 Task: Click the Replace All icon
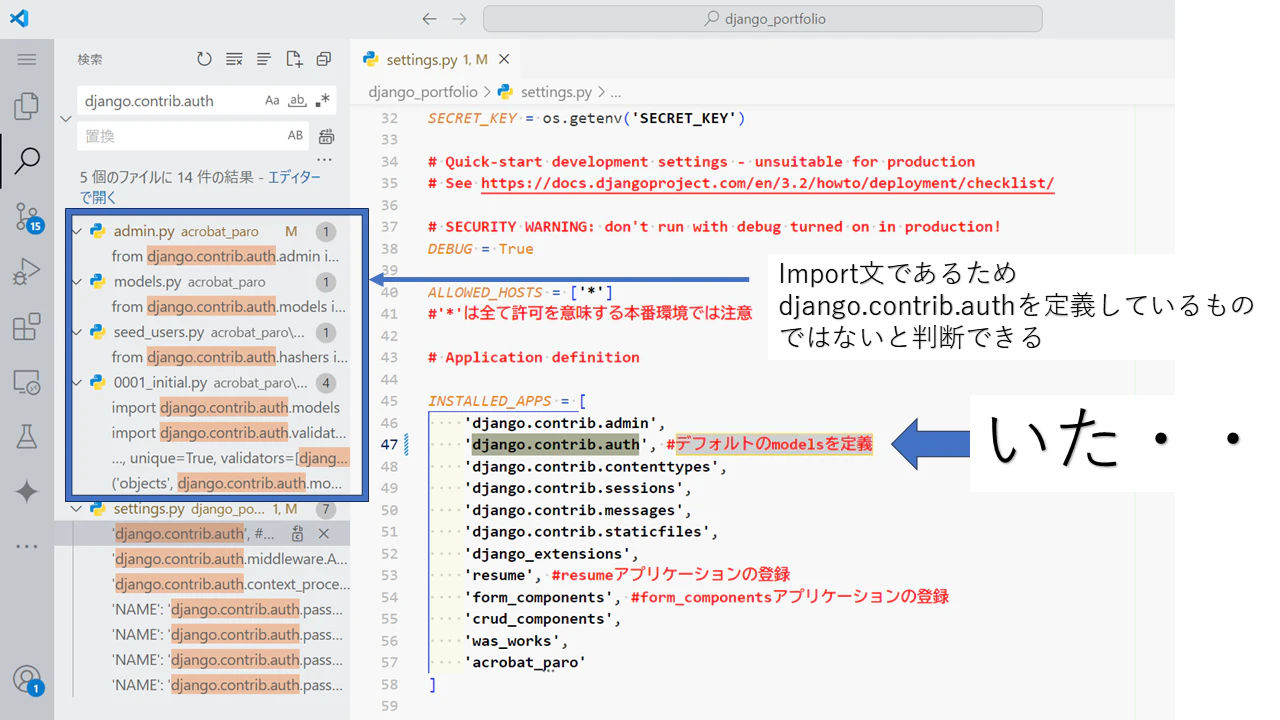coord(326,136)
